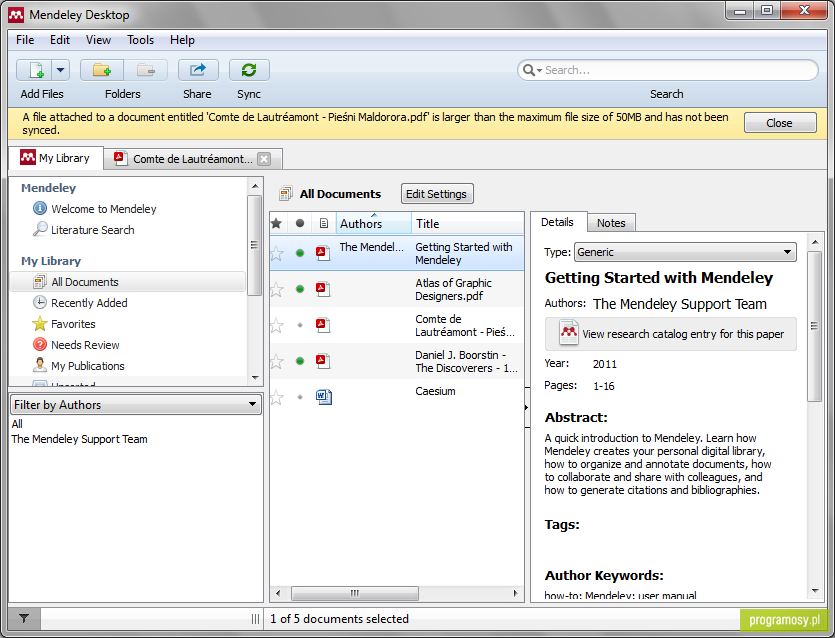The width and height of the screenshot is (835, 638).
Task: Favorite the Atlas of Graphic Designers document
Action: pos(276,289)
